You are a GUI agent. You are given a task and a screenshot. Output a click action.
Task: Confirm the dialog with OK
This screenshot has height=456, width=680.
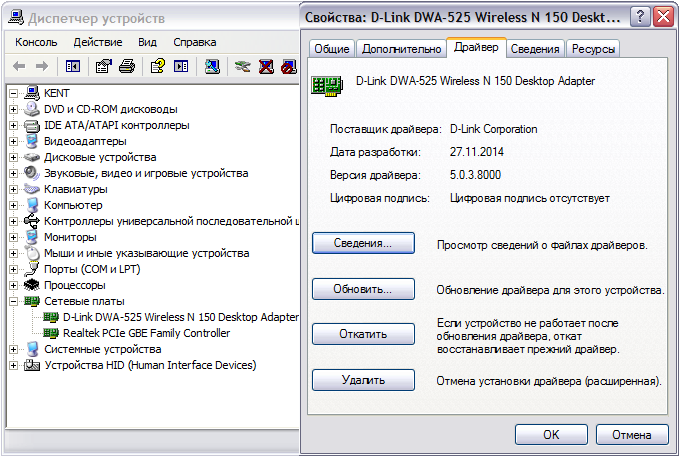551,434
